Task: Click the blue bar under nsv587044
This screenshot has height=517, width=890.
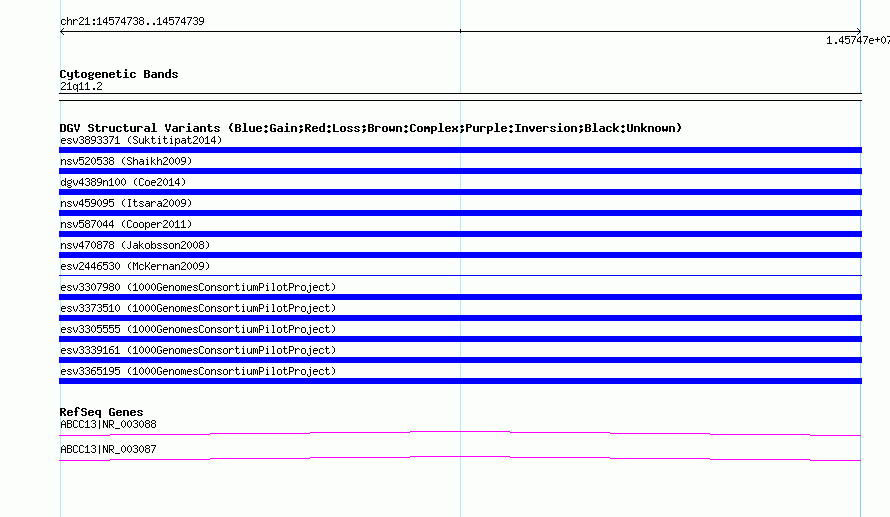Action: point(460,234)
